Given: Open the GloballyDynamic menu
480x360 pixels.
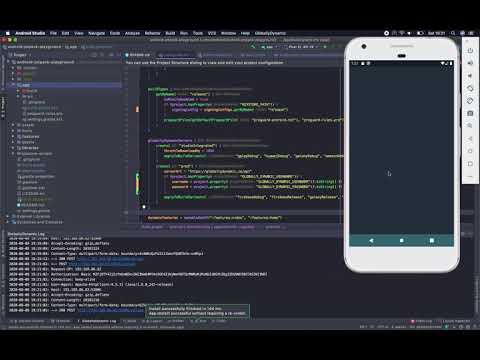Looking at the screenshot, I should [270, 33].
